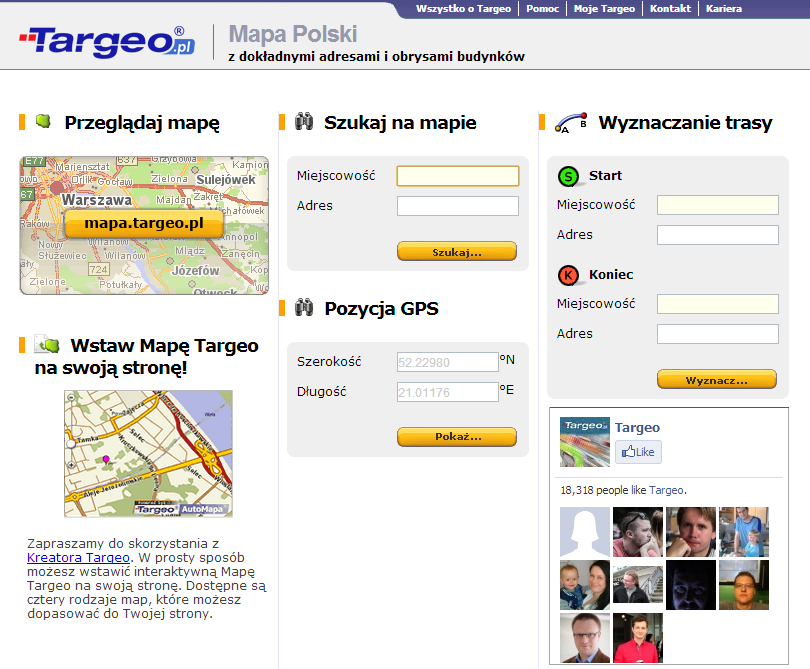Click the Wyznacz... route button
The width and height of the screenshot is (810, 669).
pyautogui.click(x=716, y=380)
